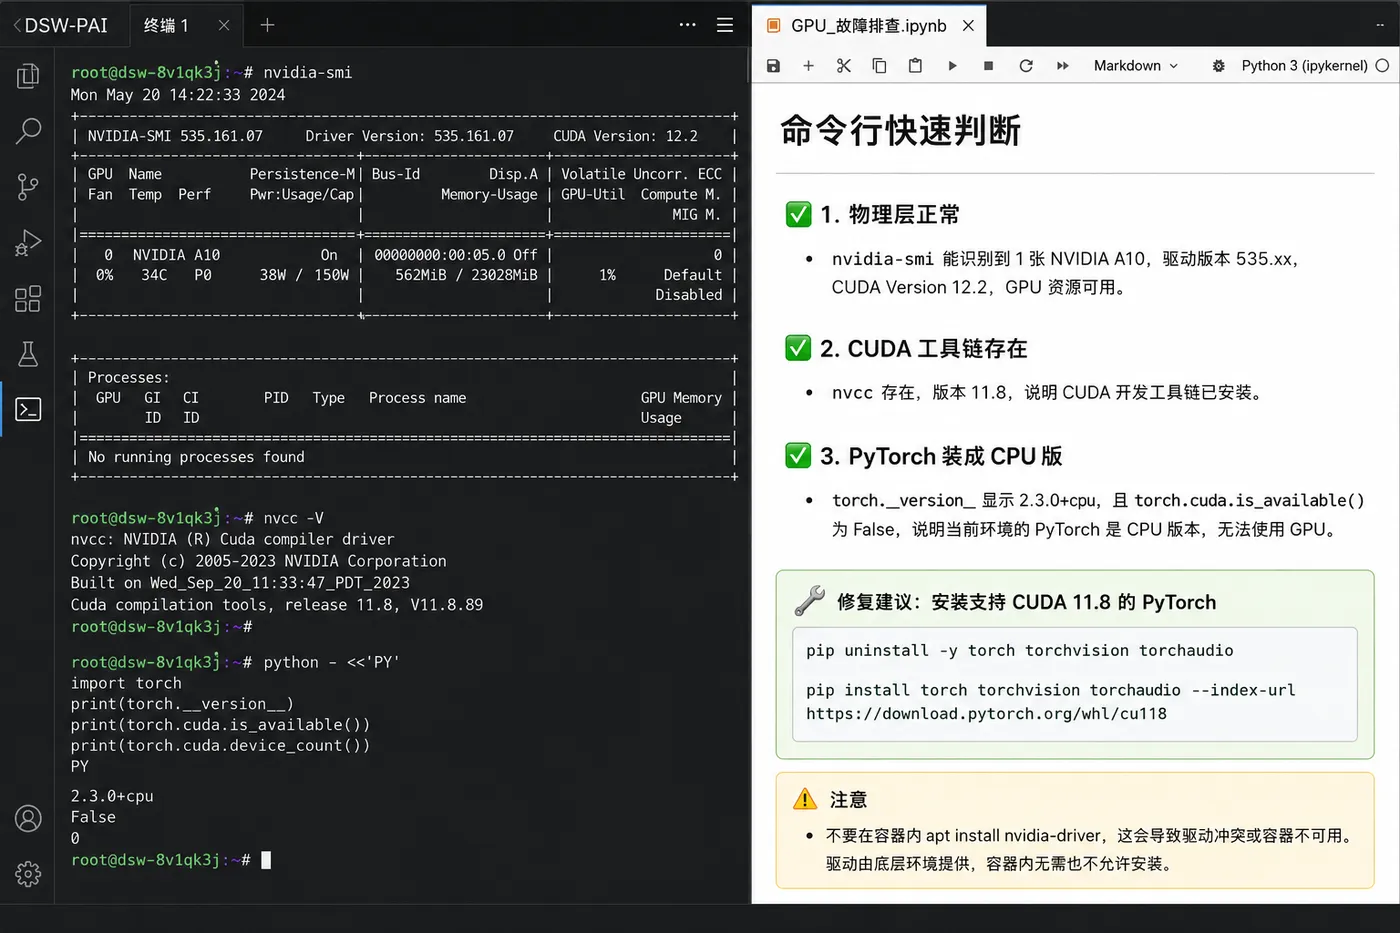
Task: Click the 'import torch' line in terminal
Action: 126,684
